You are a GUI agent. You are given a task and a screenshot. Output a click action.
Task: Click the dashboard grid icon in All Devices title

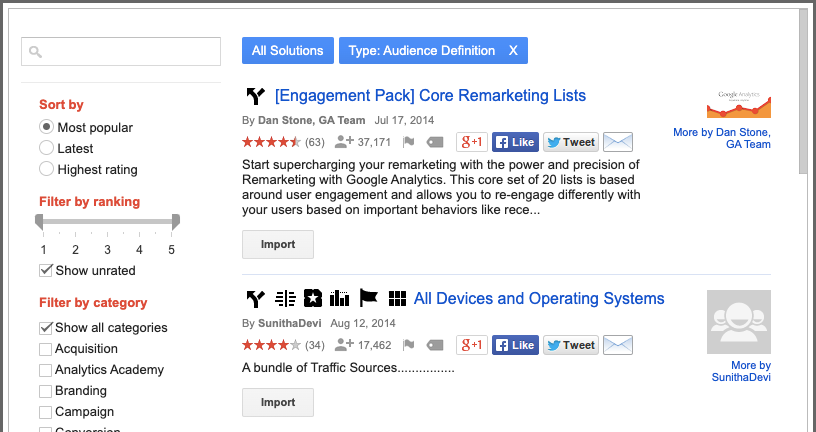(397, 299)
